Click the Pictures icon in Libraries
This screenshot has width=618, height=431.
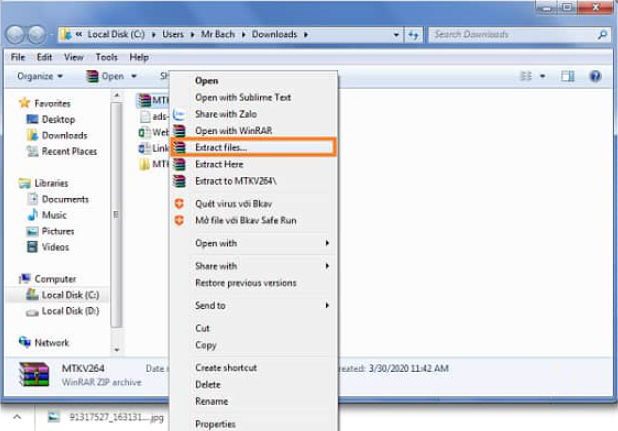[x=32, y=231]
